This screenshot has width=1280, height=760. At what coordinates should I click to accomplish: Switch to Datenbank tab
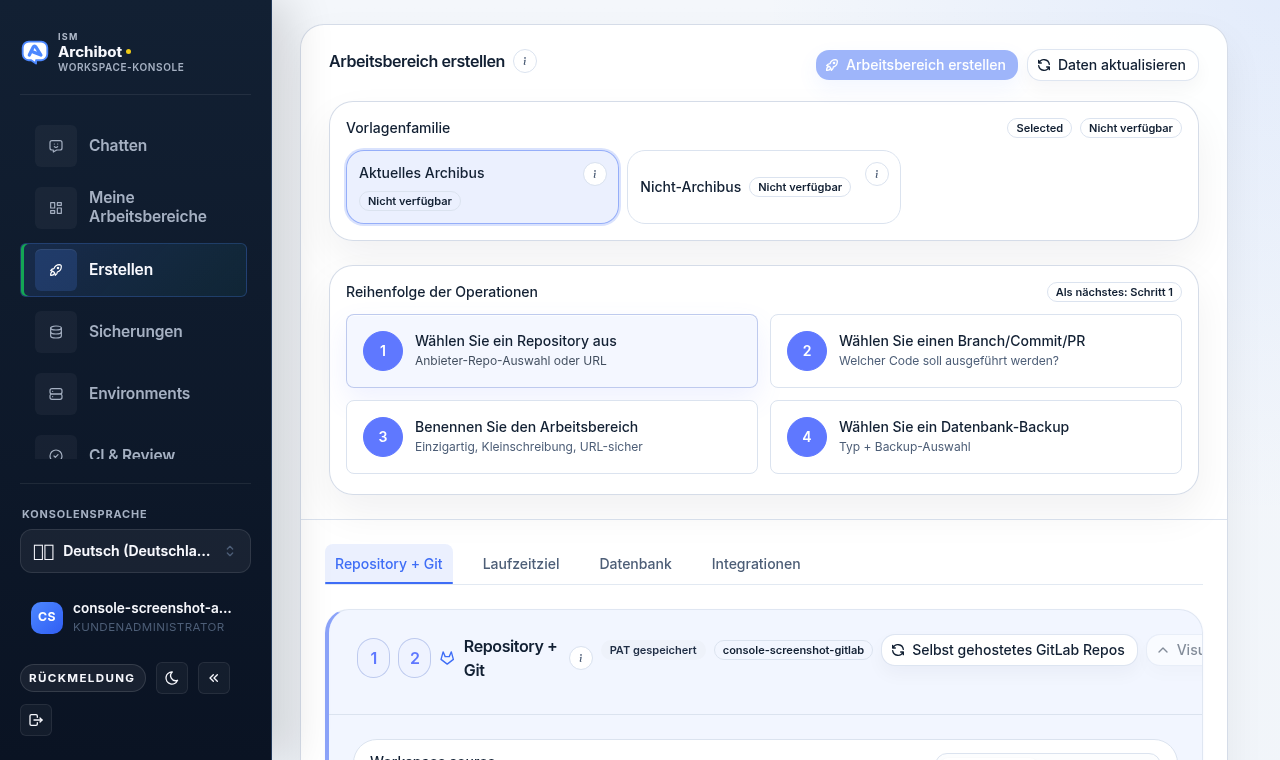pyautogui.click(x=636, y=564)
